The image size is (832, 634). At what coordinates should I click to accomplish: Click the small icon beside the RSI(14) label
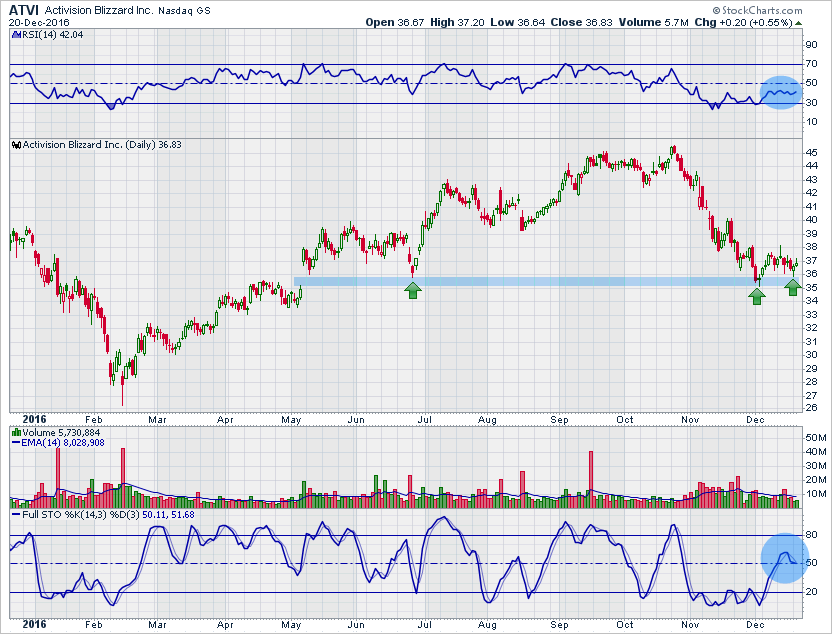point(16,33)
